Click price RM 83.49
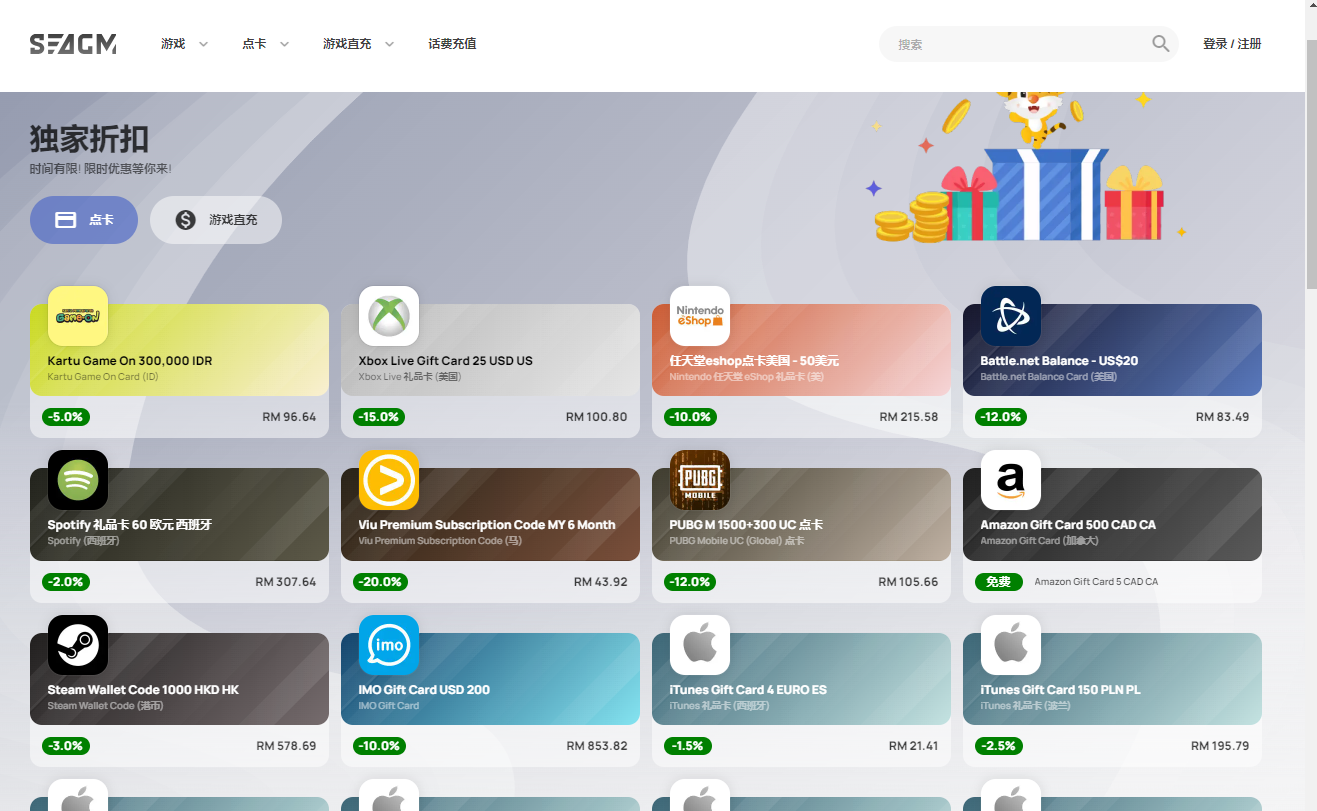The height and width of the screenshot is (811, 1317). pyautogui.click(x=1222, y=417)
